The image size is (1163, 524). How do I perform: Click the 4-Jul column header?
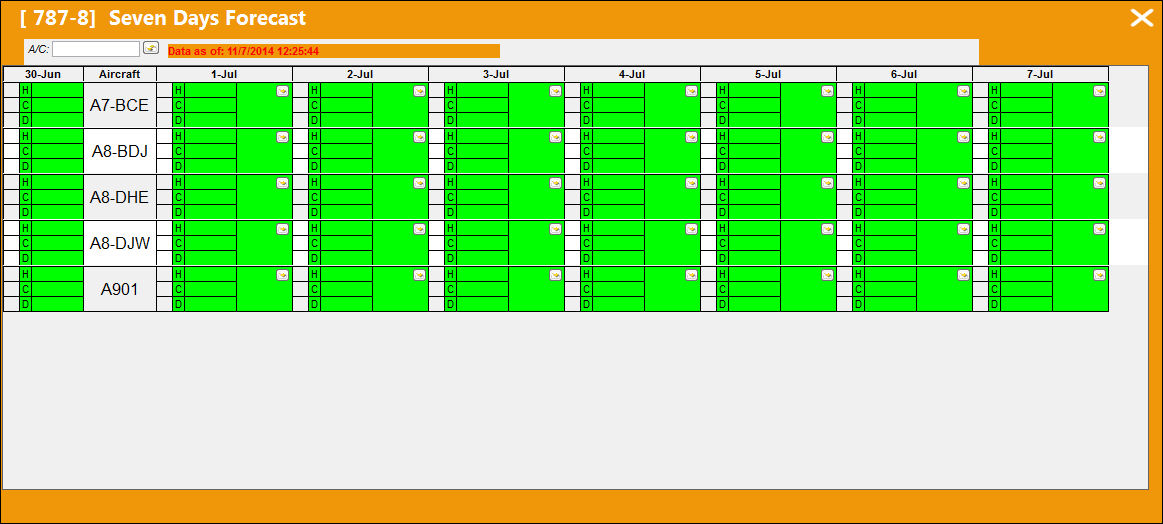632,74
